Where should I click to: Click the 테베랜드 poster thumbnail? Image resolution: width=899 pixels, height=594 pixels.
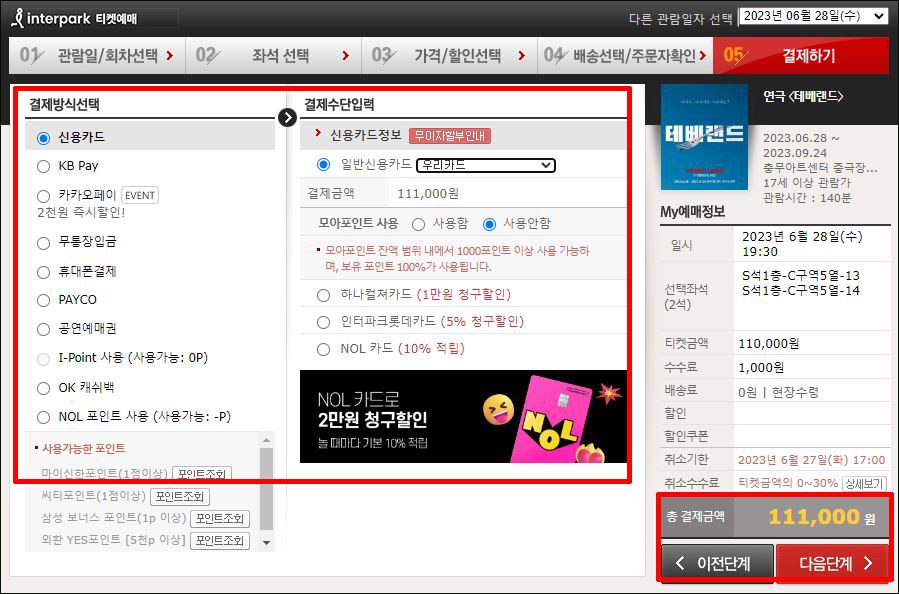click(705, 137)
